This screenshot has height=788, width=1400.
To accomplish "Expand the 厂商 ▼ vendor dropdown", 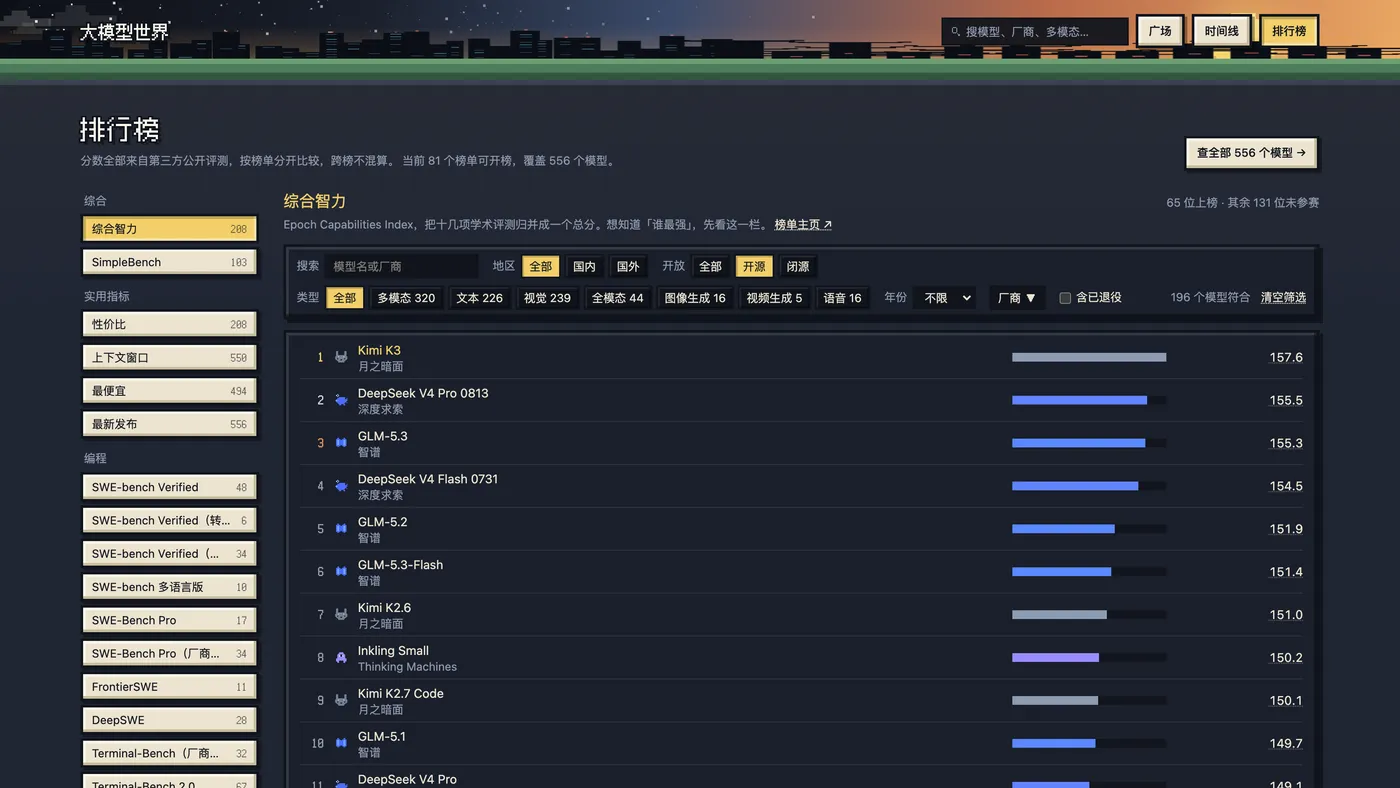I will pyautogui.click(x=1017, y=298).
